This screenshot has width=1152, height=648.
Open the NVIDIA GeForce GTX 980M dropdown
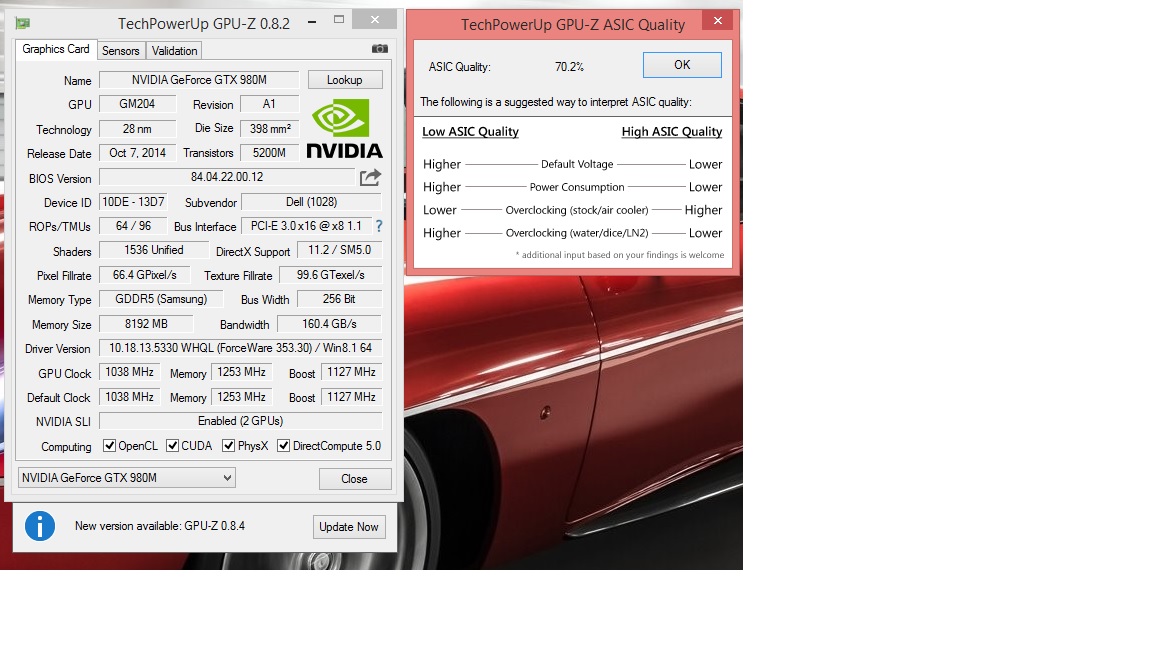click(126, 478)
